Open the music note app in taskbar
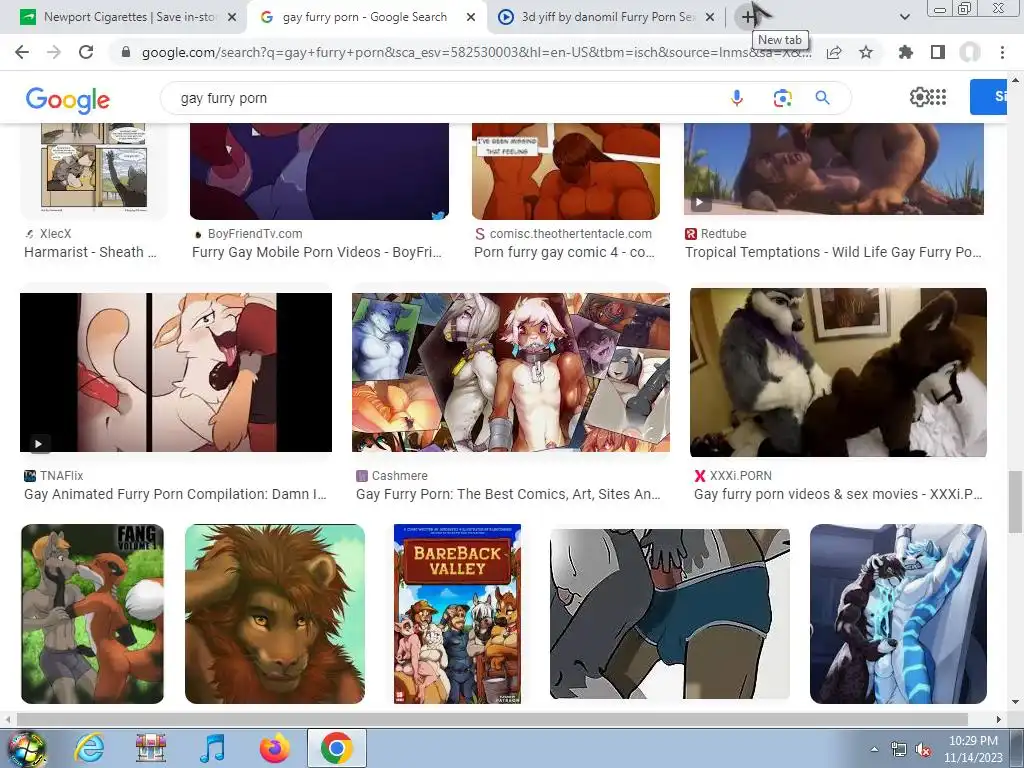1024x768 pixels. pos(212,748)
